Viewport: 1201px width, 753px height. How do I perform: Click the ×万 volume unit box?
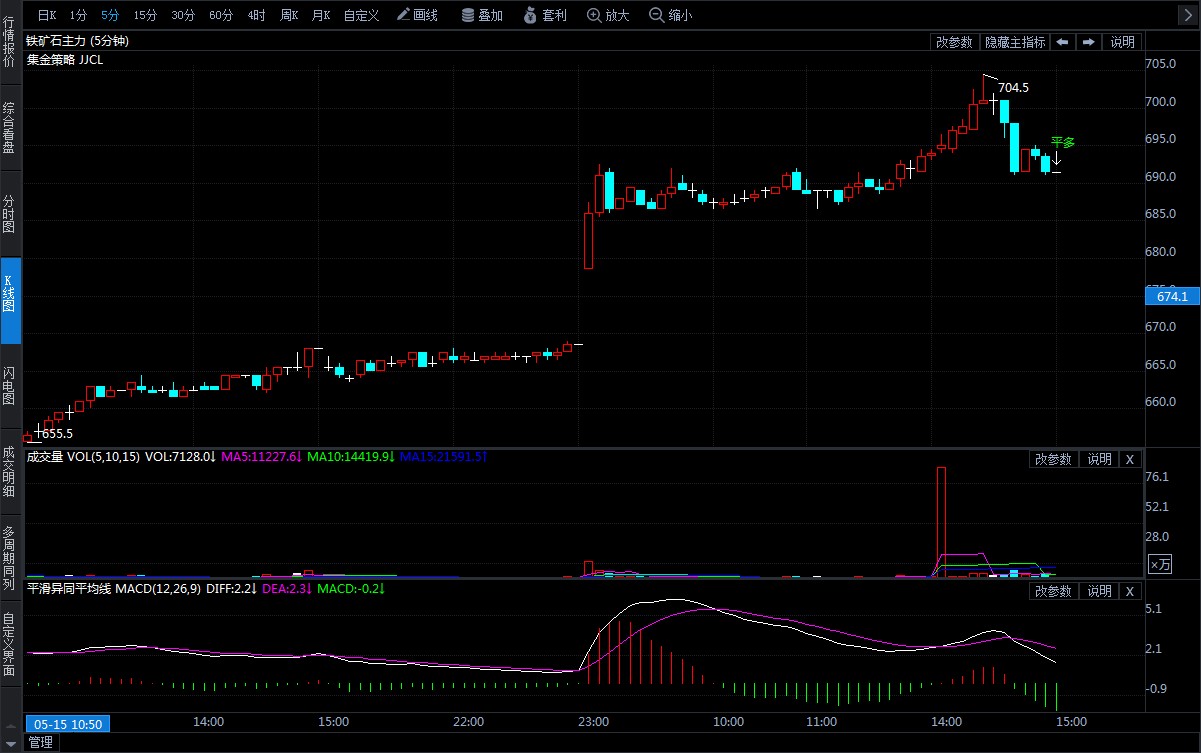click(x=1160, y=564)
